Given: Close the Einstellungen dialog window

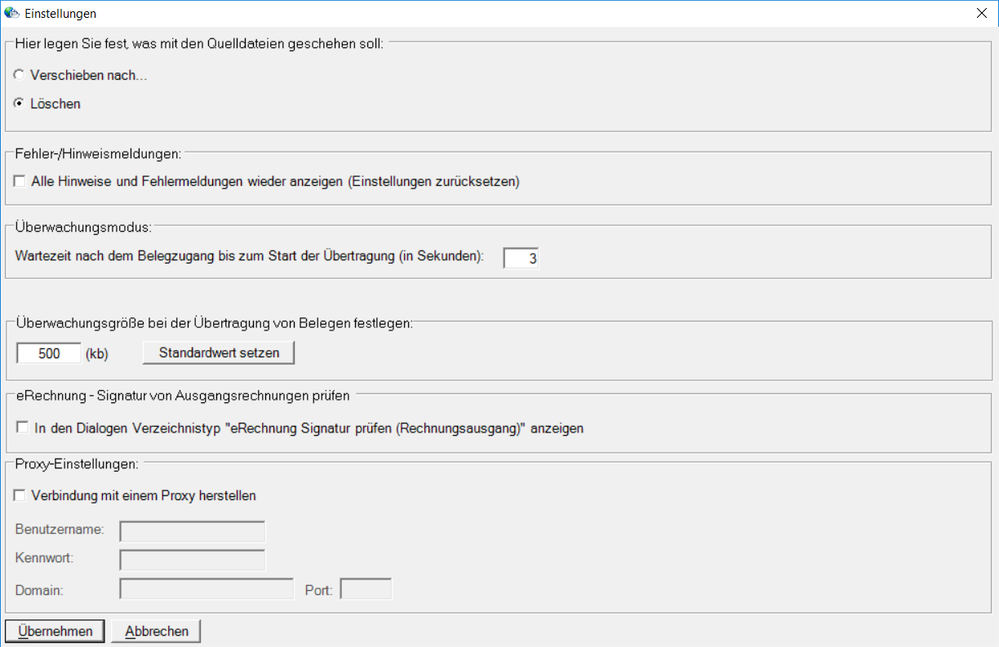Looking at the screenshot, I should [x=981, y=13].
